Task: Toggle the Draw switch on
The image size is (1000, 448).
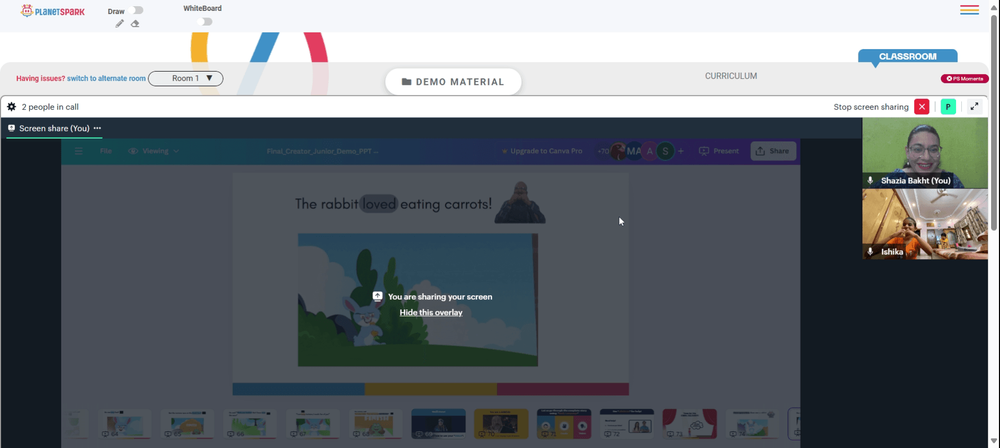Action: click(136, 10)
